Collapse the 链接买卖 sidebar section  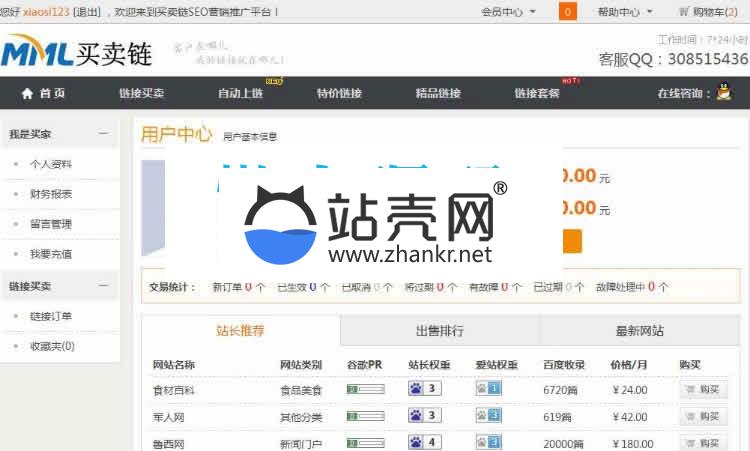103,285
